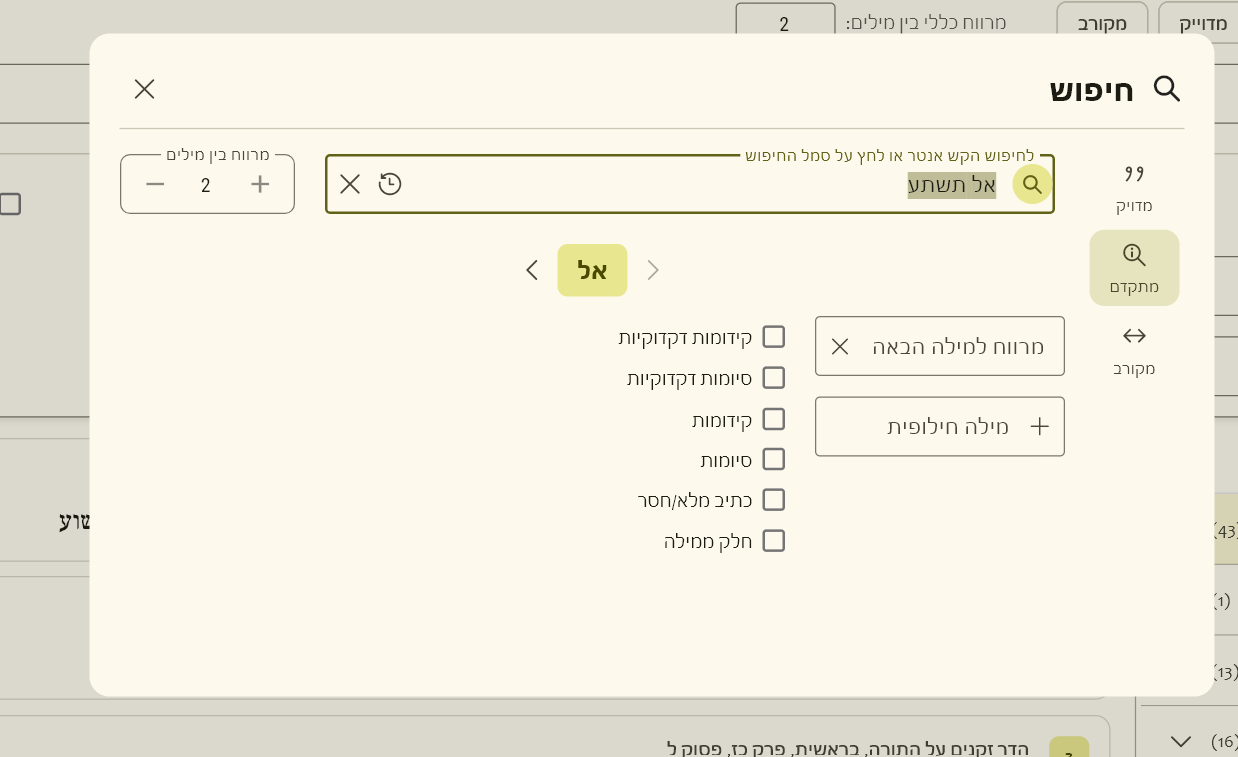Screen dimensions: 1238x757
Task: Click the right chevron beside אל
Action: [x=653, y=270]
